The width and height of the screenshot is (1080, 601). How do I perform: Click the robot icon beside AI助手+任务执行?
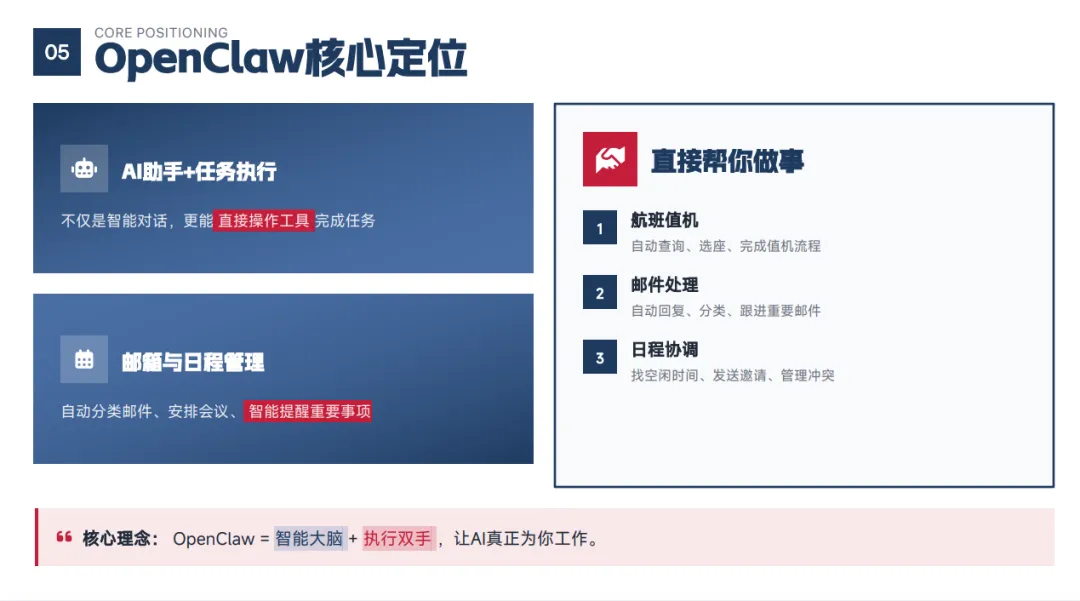(84, 169)
